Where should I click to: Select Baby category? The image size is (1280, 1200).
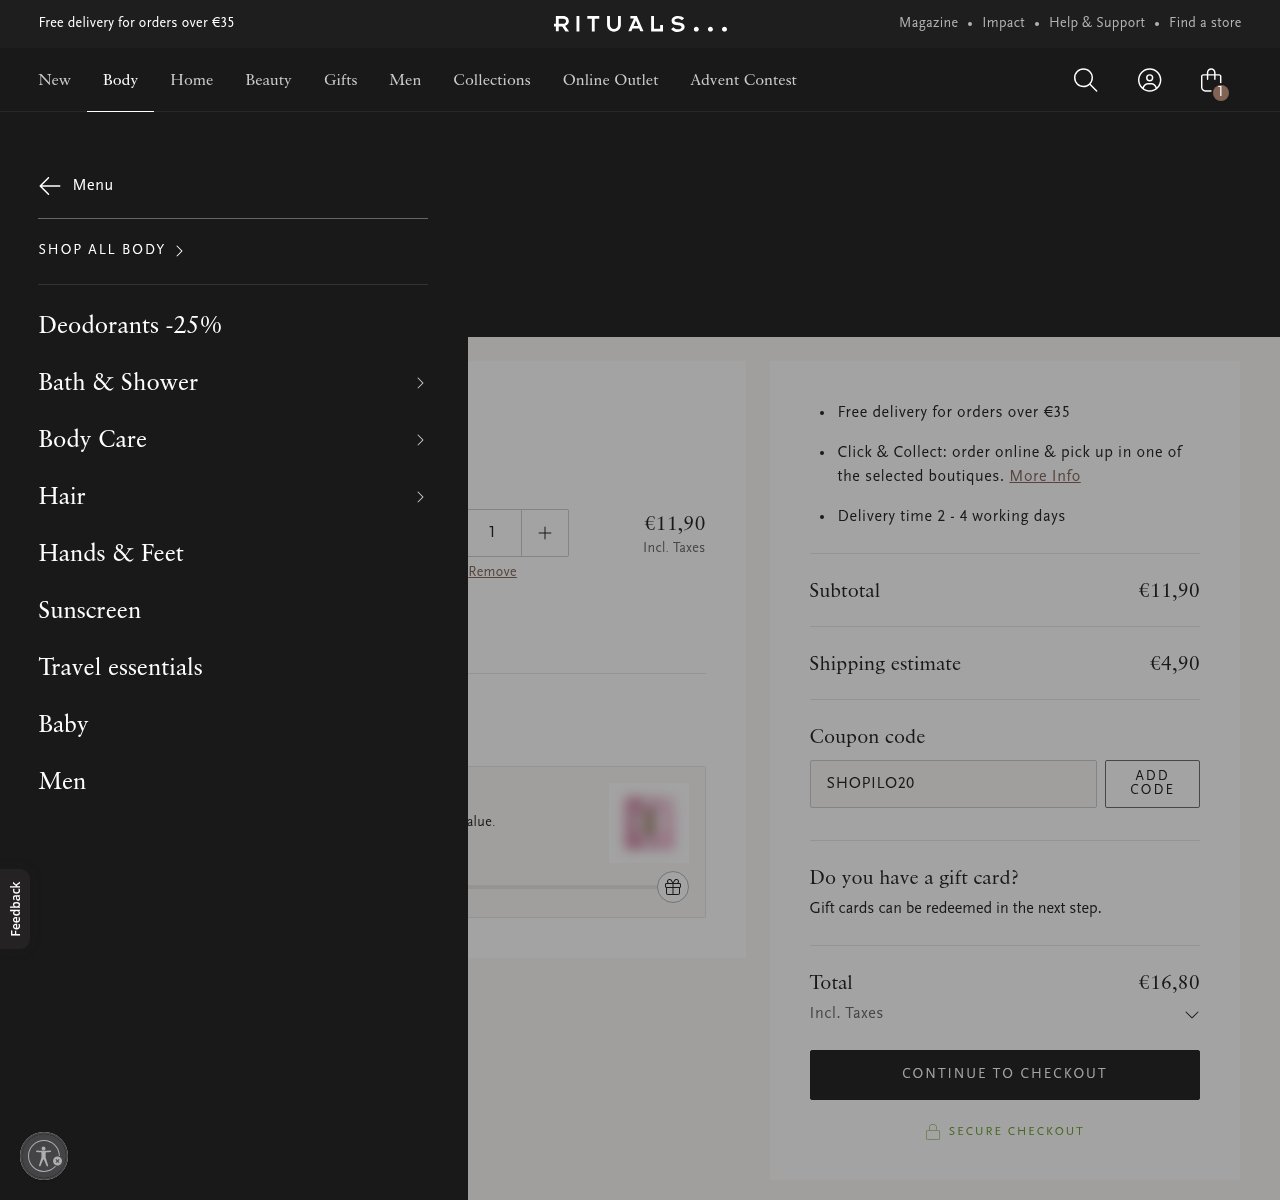tap(63, 724)
